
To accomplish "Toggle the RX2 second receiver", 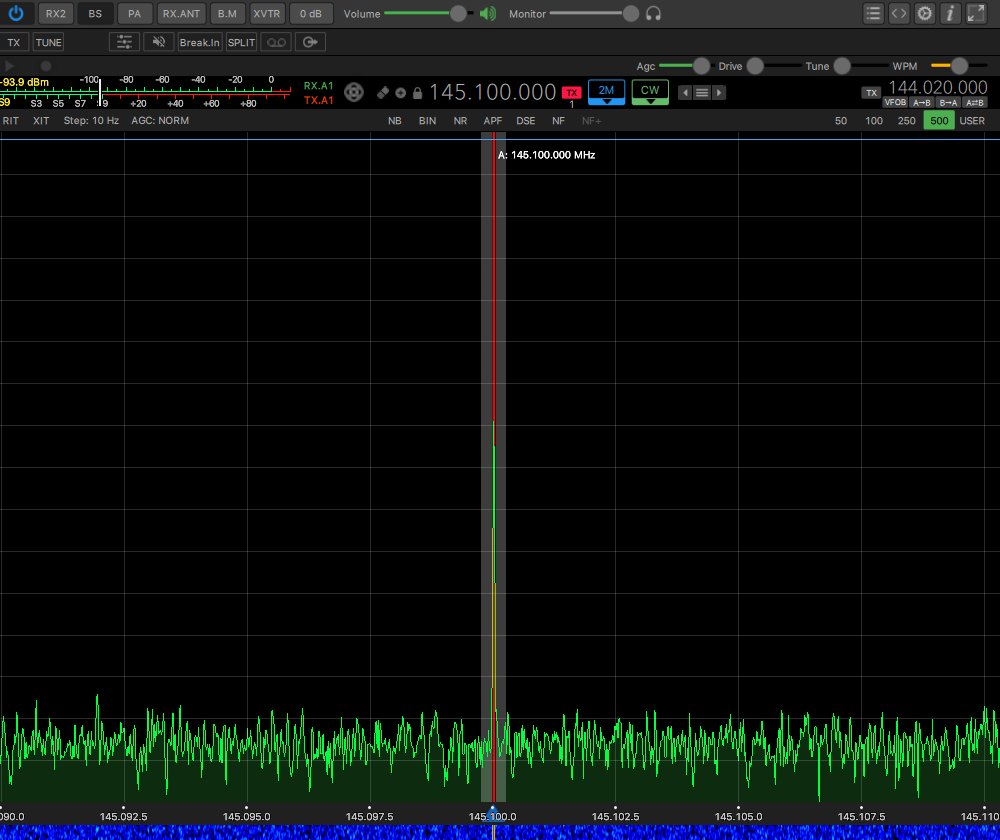I will point(55,13).
